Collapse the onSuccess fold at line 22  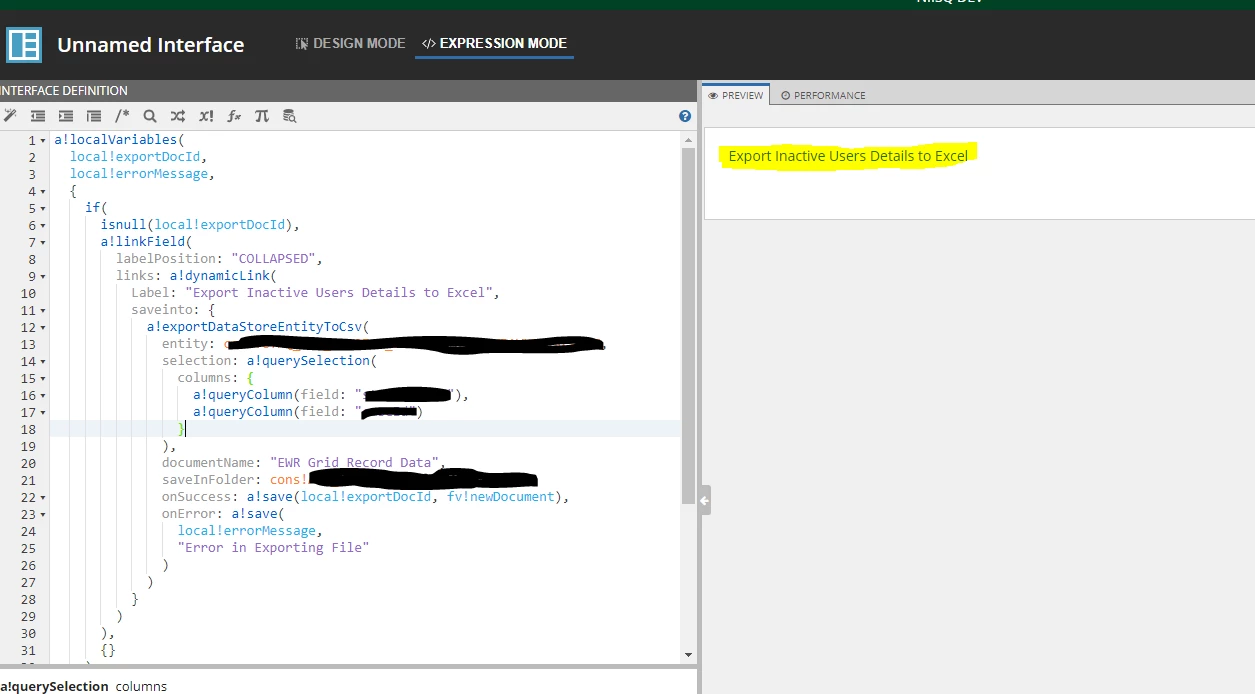tap(43, 498)
